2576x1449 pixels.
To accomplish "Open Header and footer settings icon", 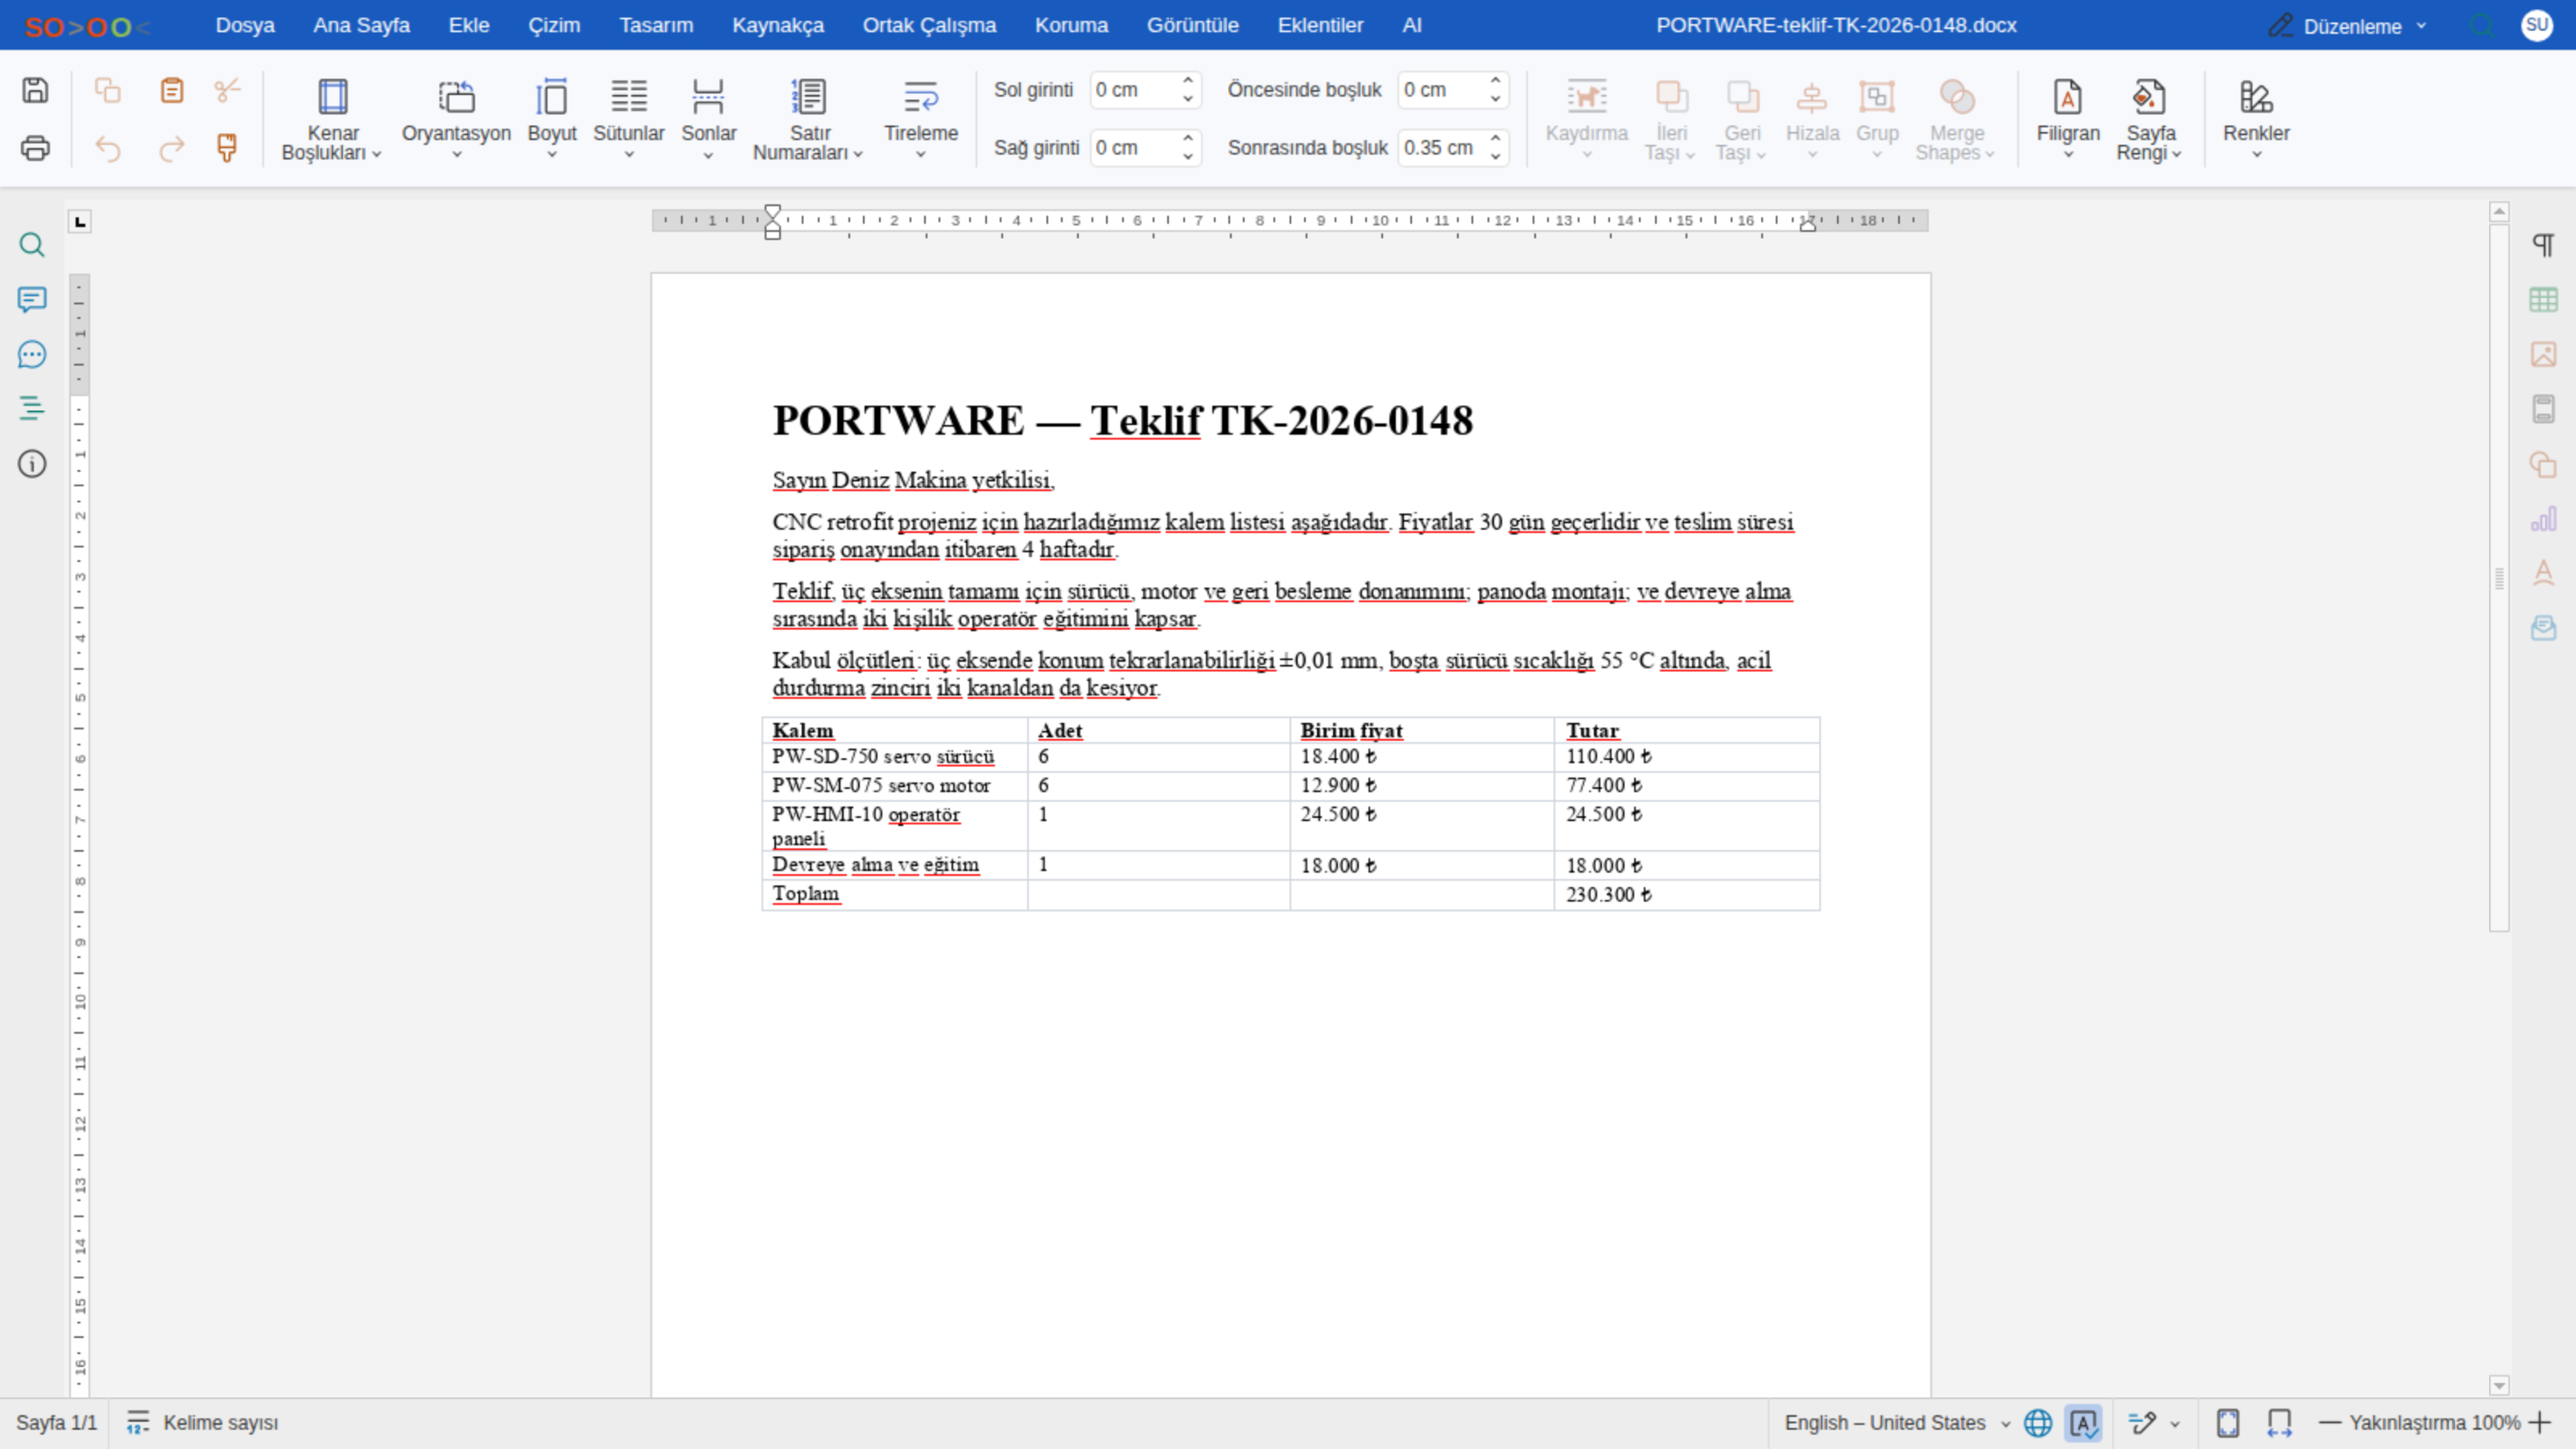I will pyautogui.click(x=2543, y=408).
